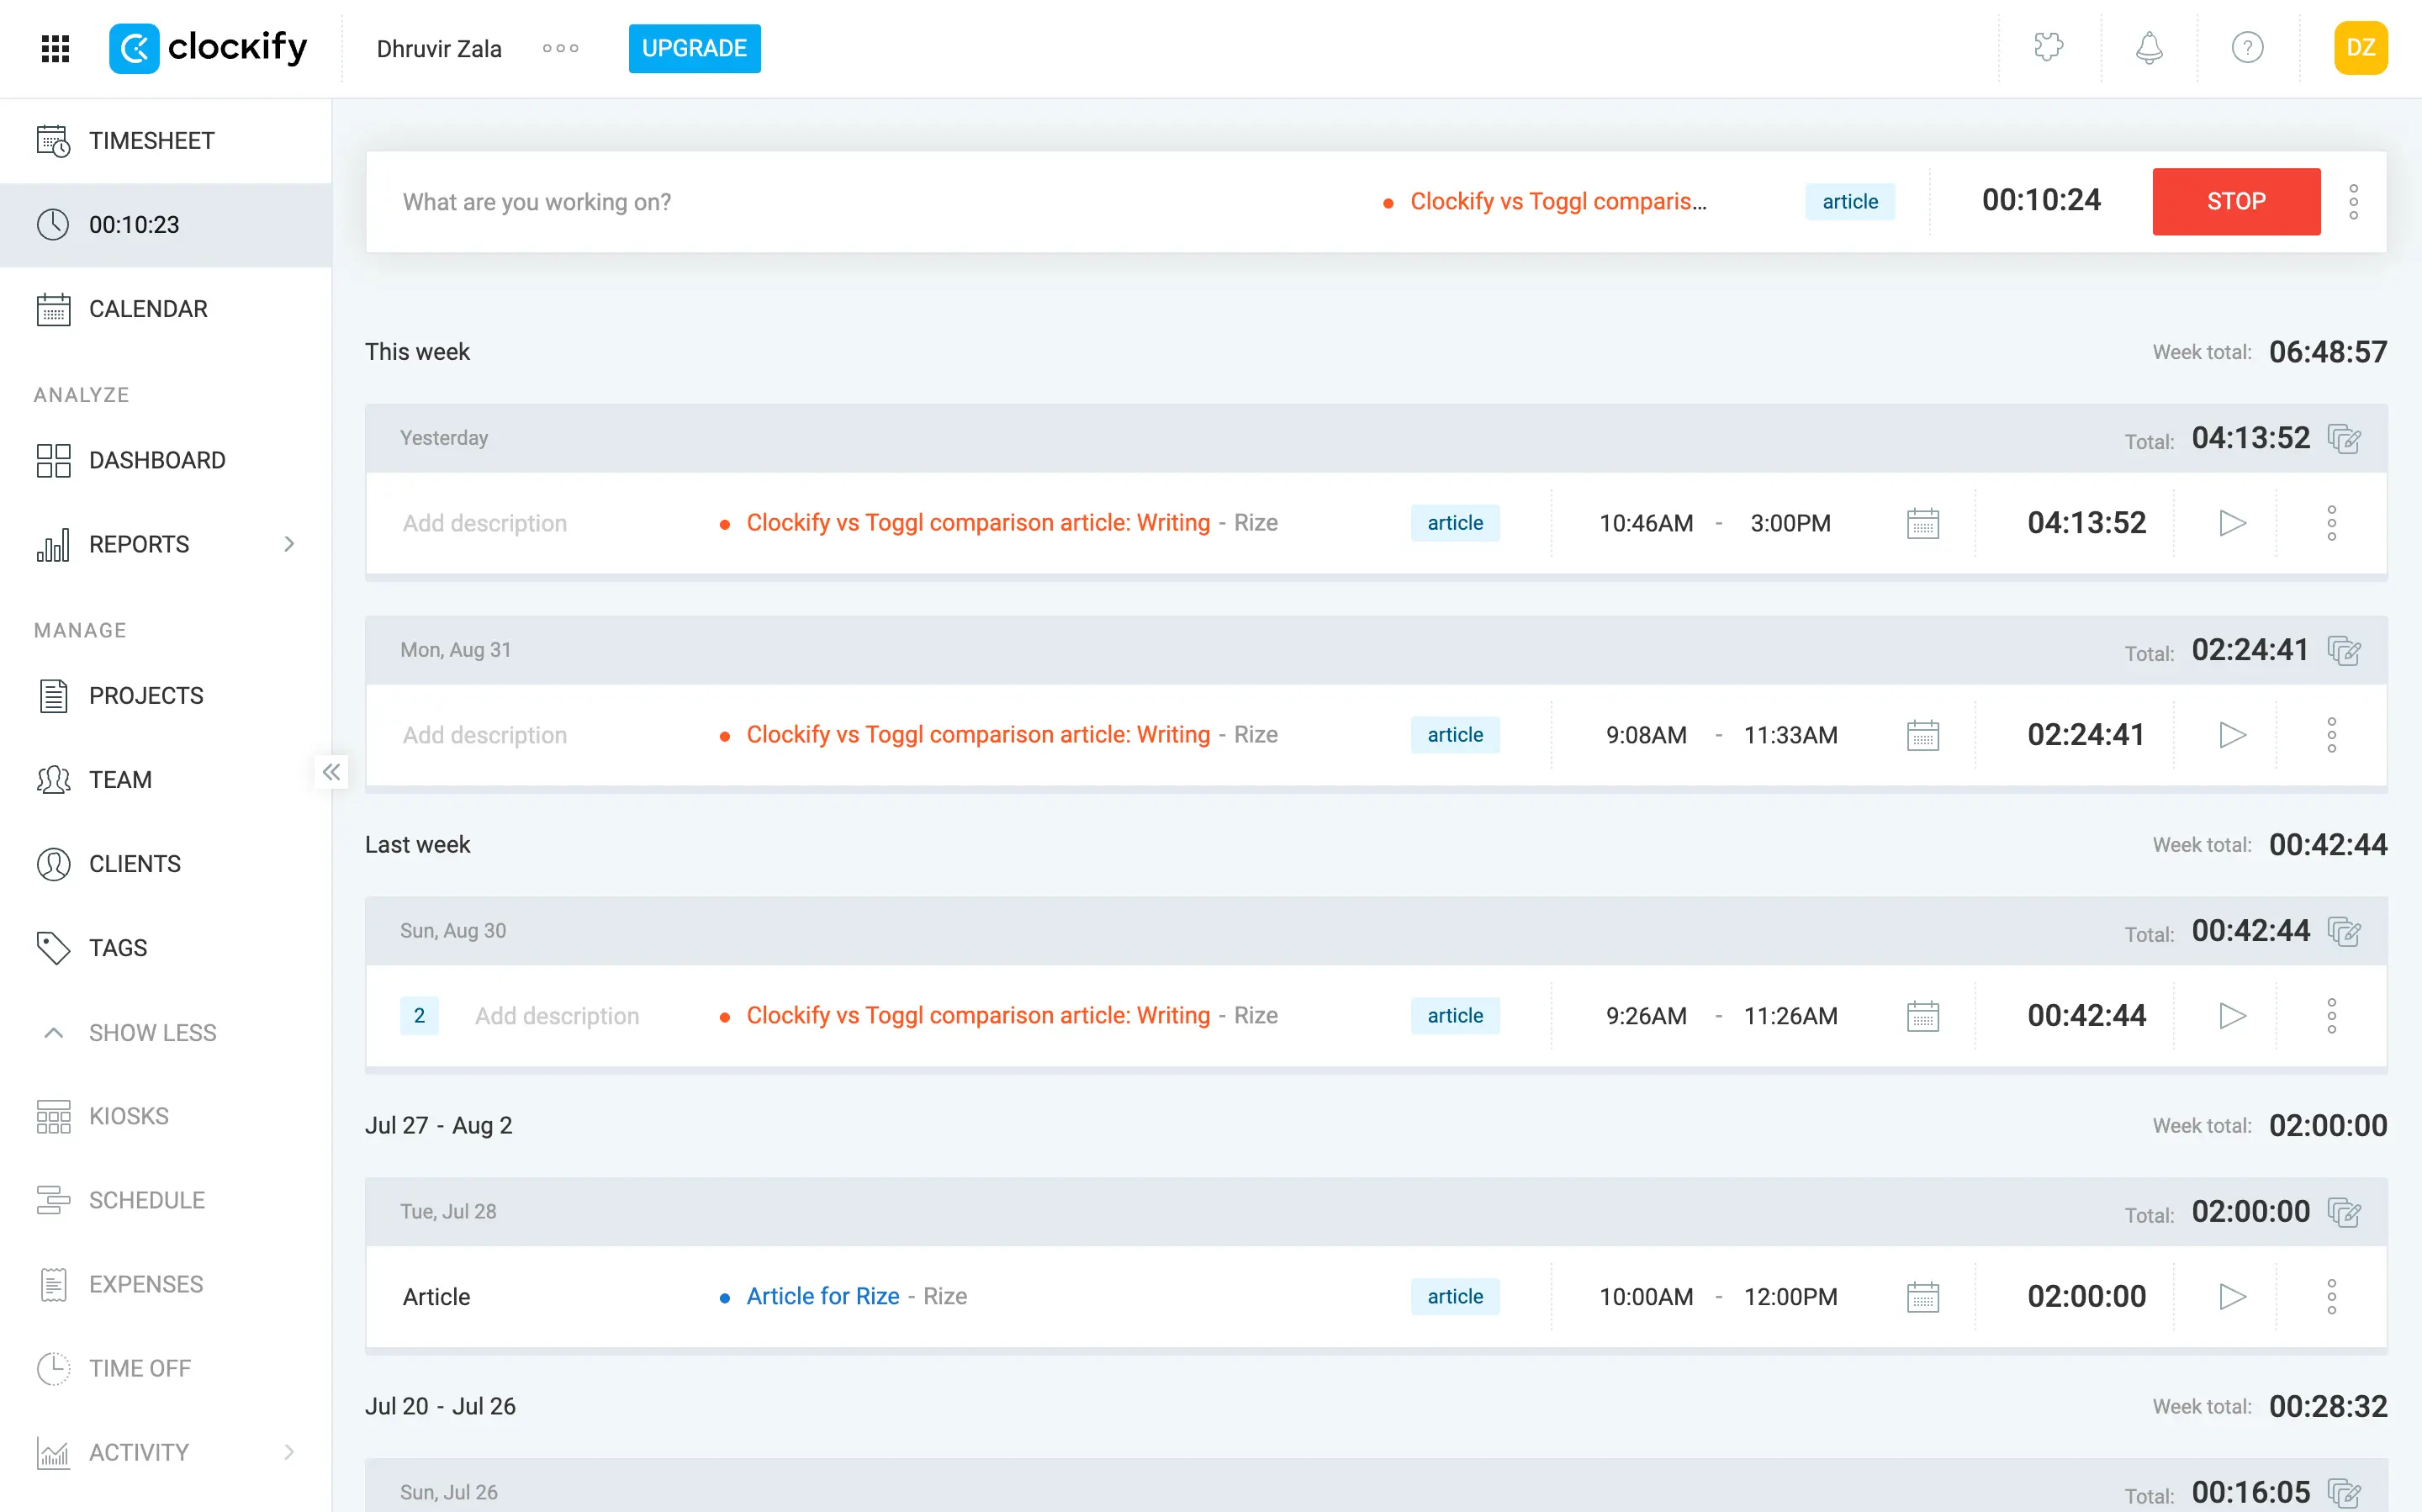Open the help question mark
The image size is (2422, 1512).
click(x=2247, y=47)
